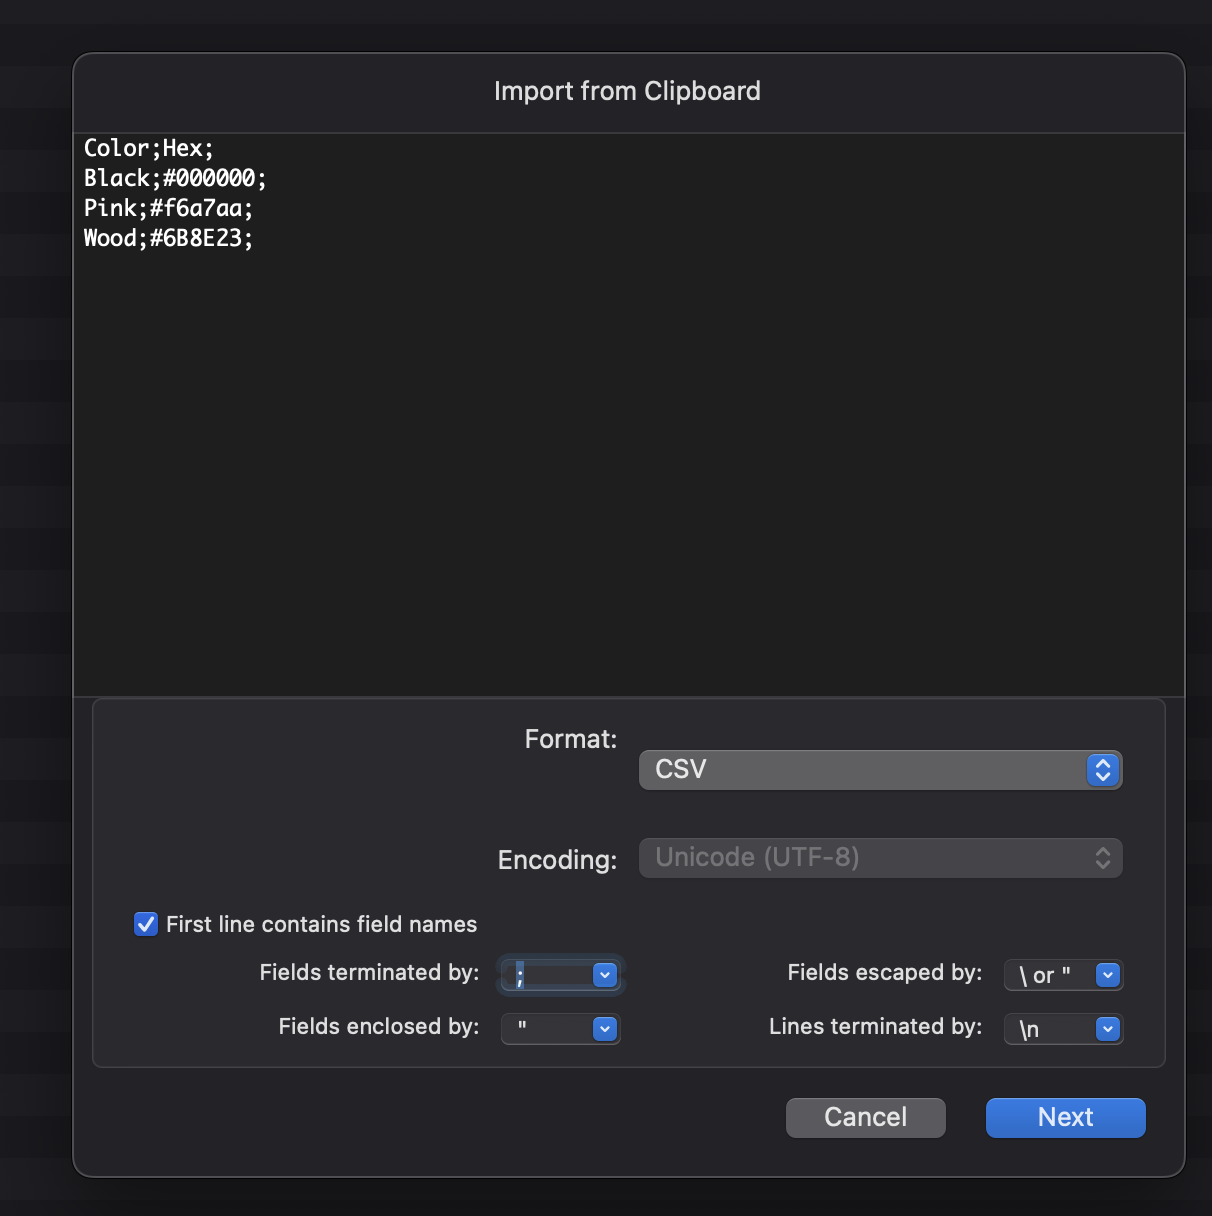Click the Pink;#f6a7aa; line in preview
The width and height of the screenshot is (1212, 1216).
(168, 208)
